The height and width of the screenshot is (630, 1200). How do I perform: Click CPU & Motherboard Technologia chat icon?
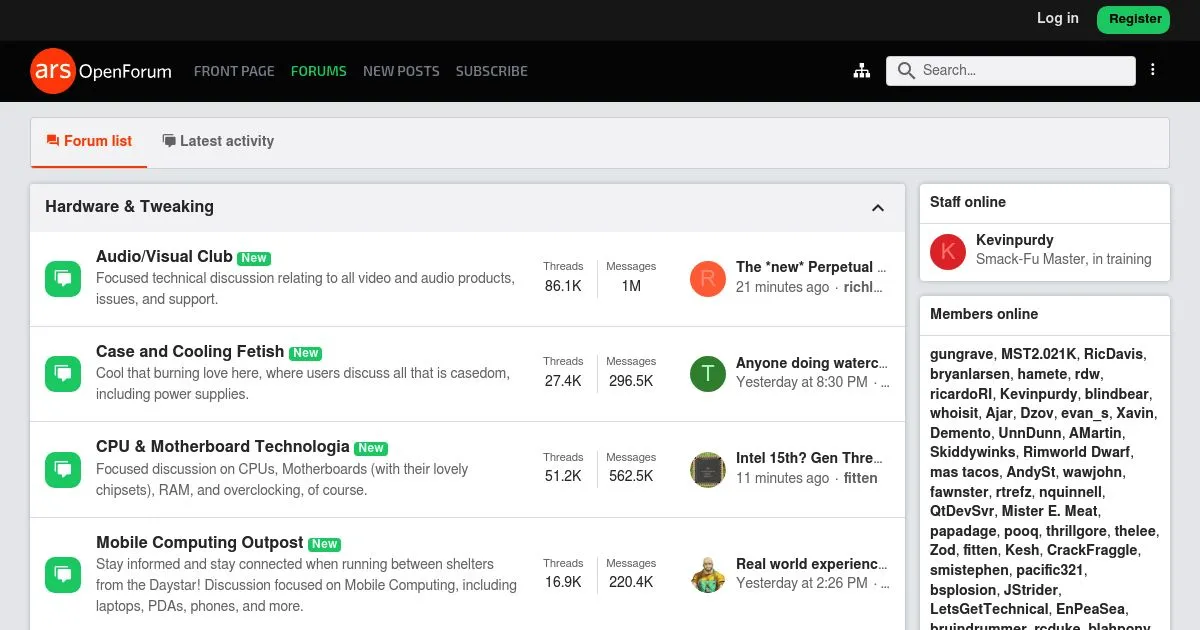[x=63, y=469]
